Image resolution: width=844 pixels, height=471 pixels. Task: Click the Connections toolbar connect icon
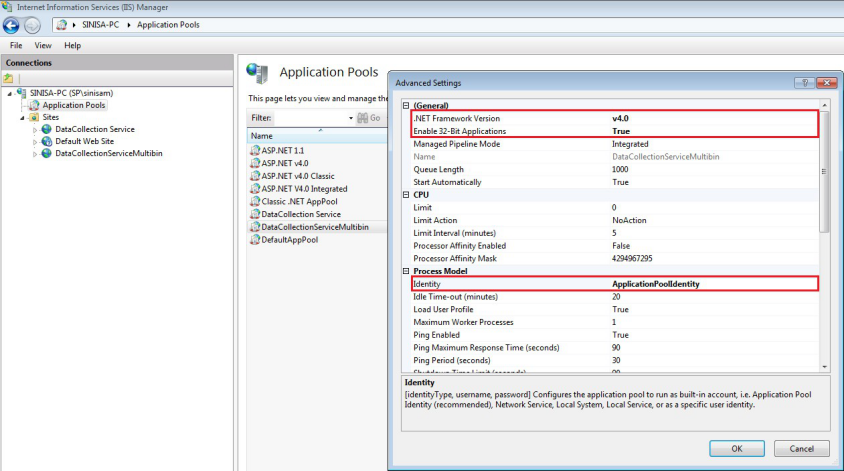[x=9, y=79]
